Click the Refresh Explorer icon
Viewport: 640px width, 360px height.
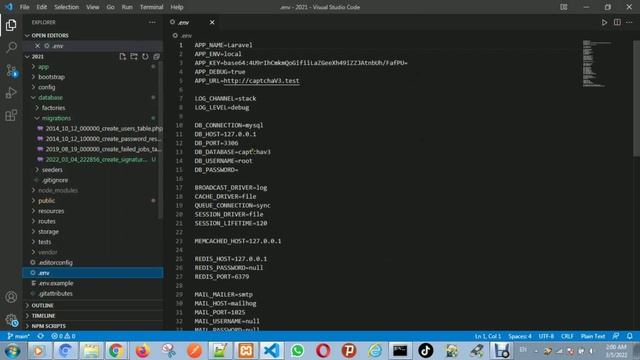[145, 57]
